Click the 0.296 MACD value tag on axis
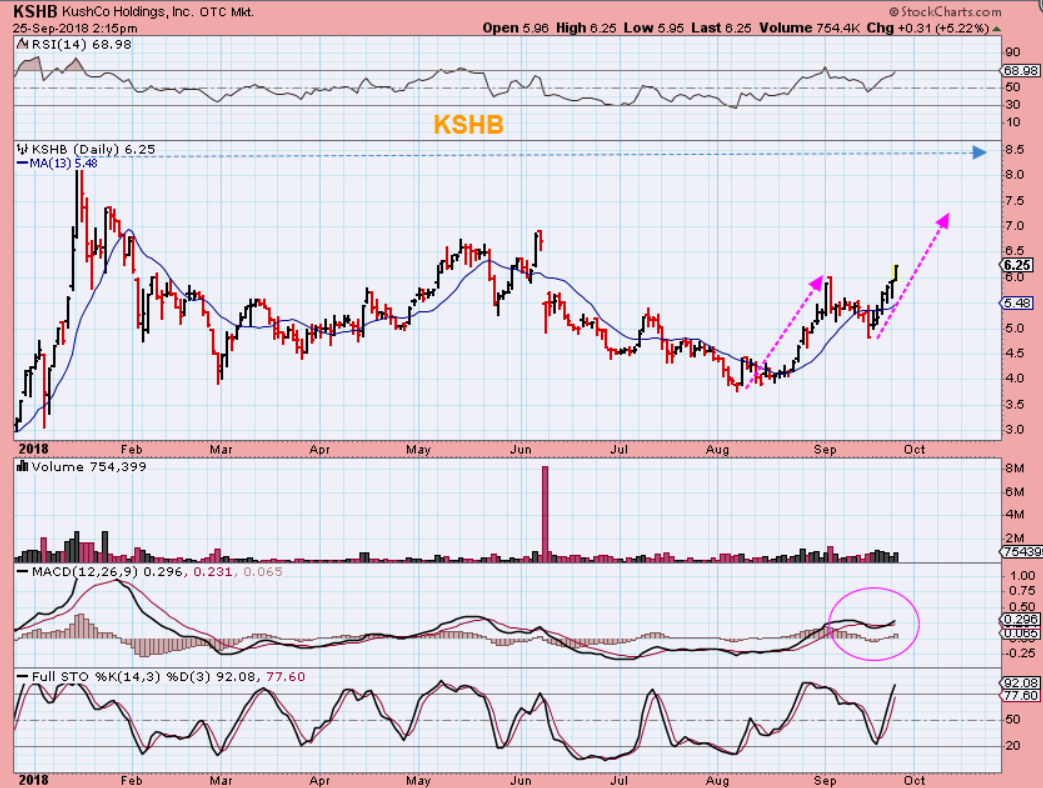The image size is (1043, 788). (x=1020, y=619)
